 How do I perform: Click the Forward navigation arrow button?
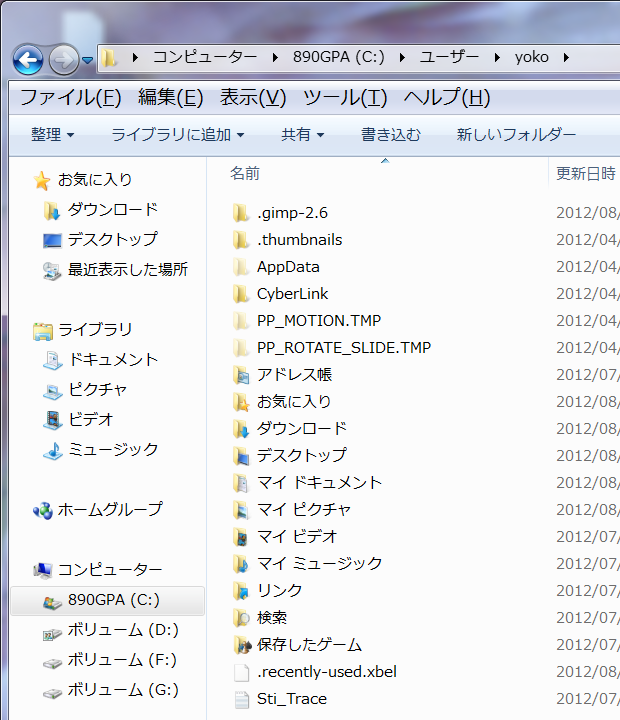point(63,59)
